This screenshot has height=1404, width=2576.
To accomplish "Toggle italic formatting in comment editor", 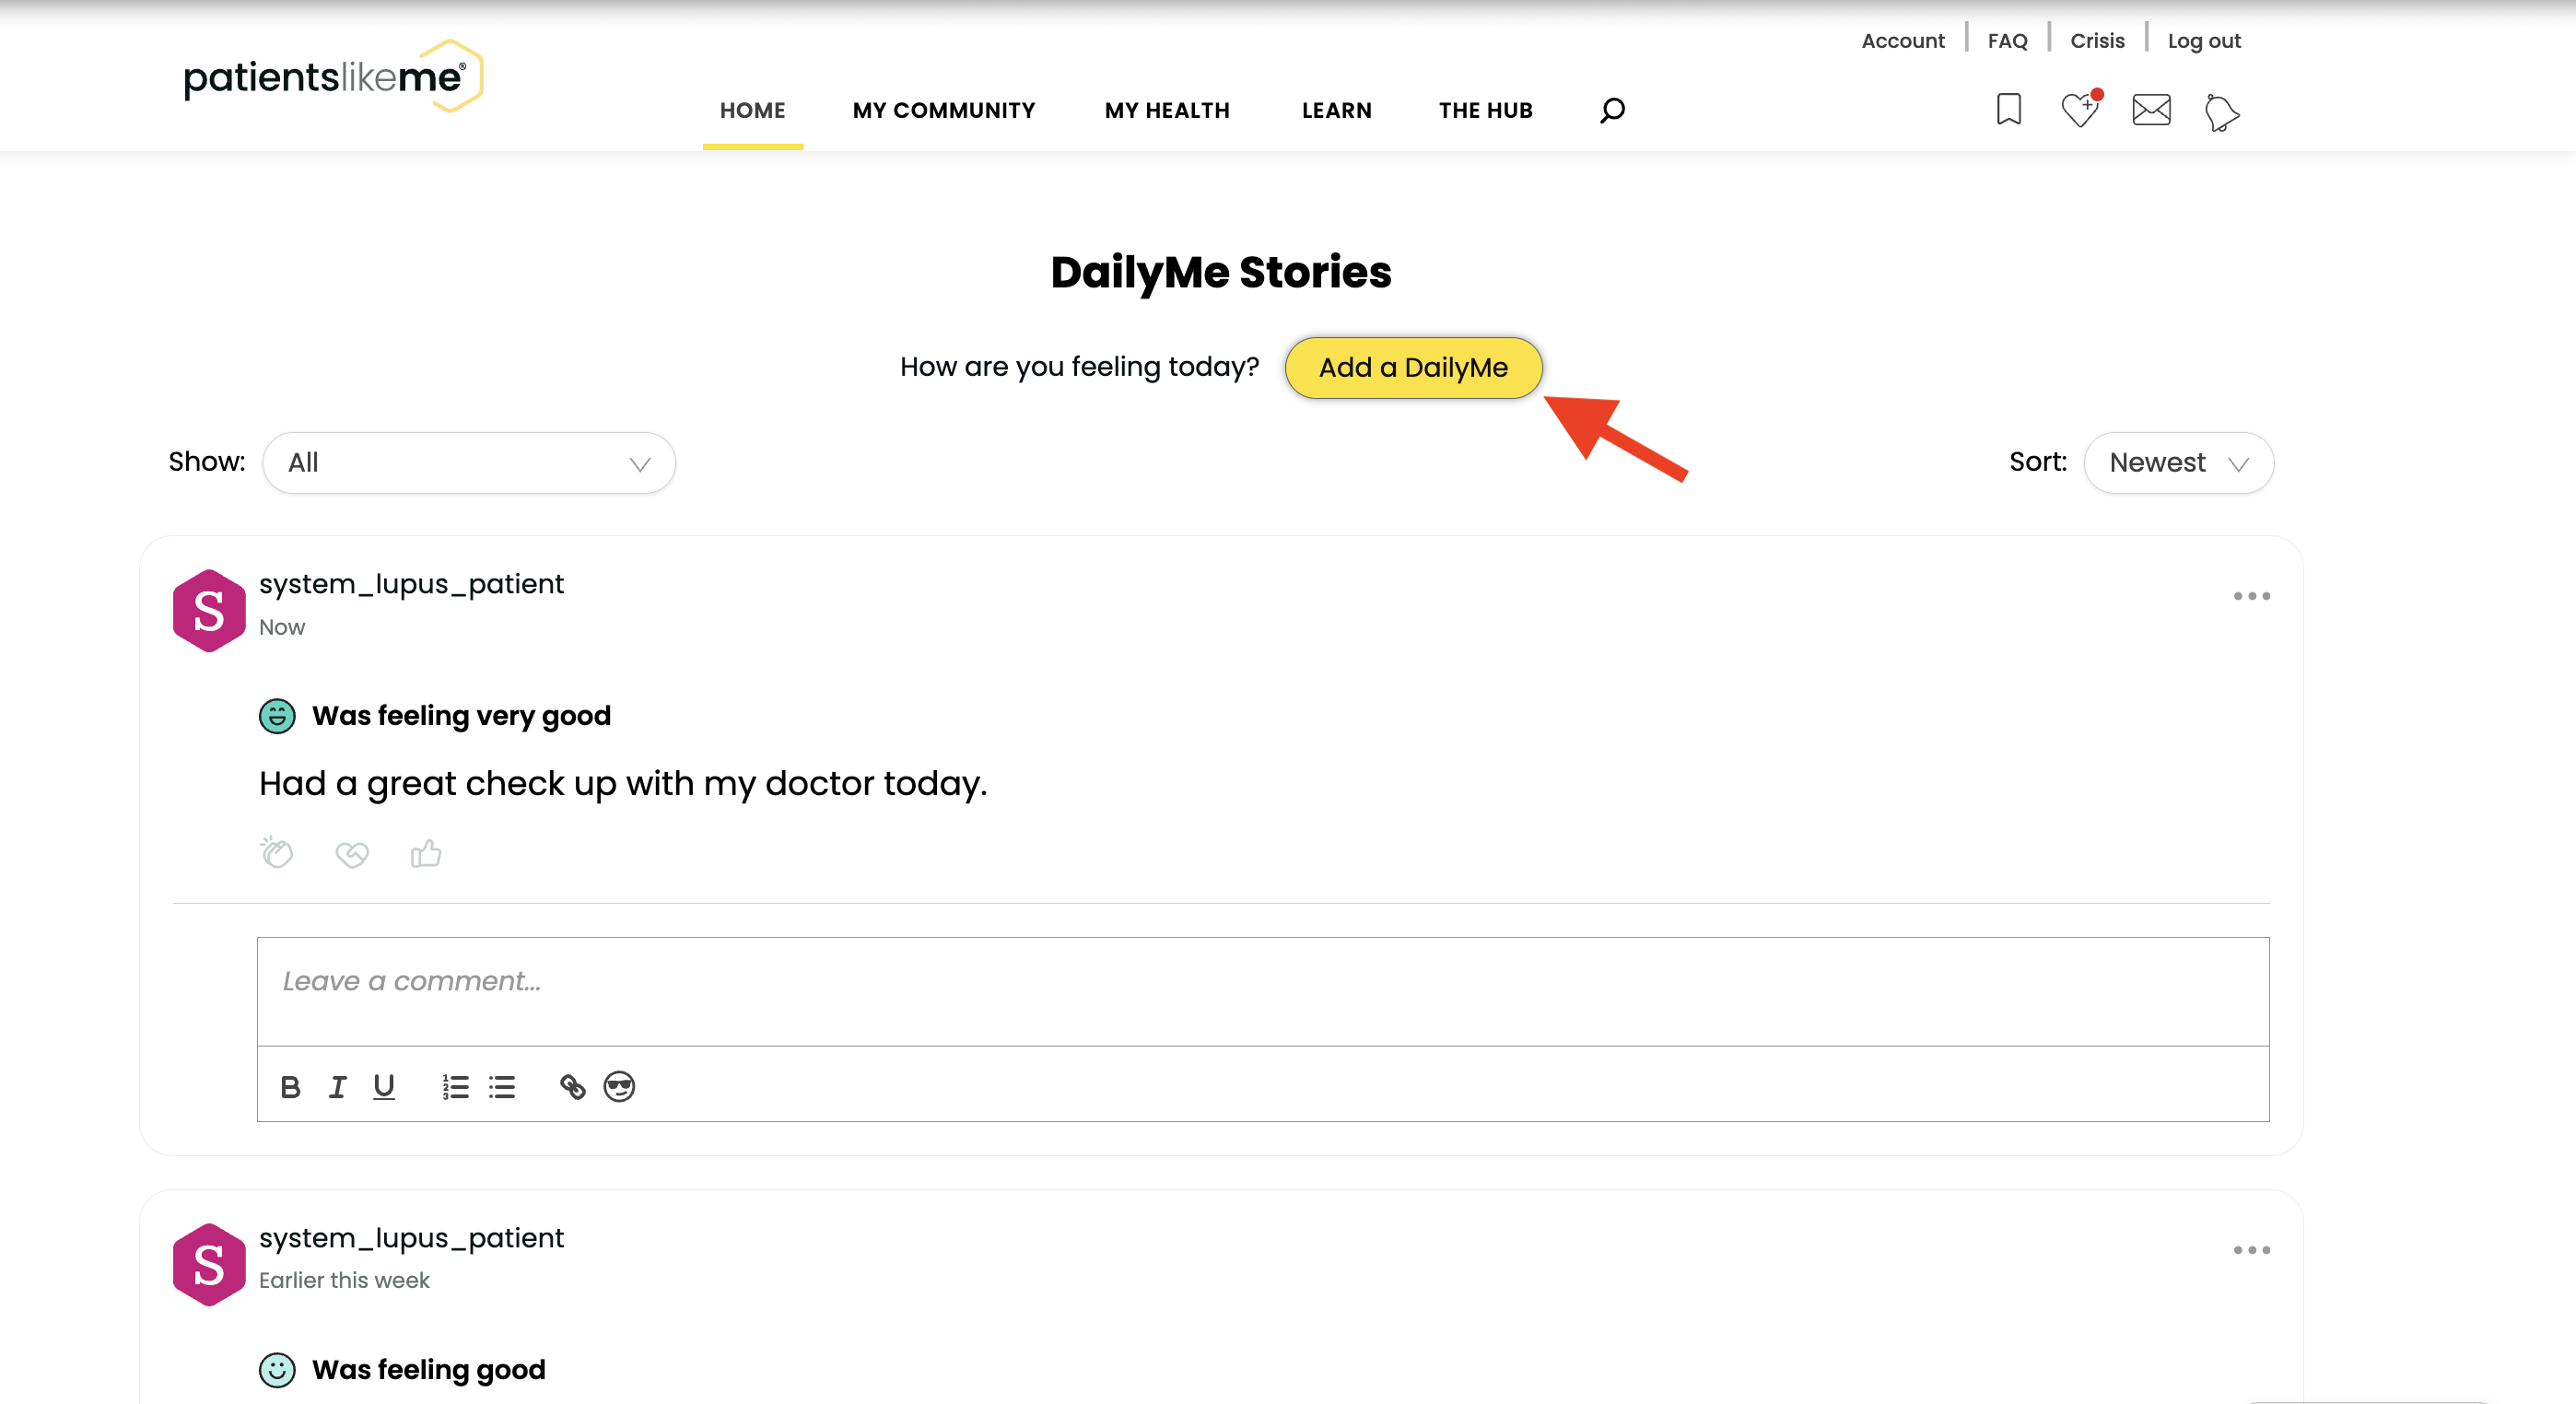I will (338, 1087).
